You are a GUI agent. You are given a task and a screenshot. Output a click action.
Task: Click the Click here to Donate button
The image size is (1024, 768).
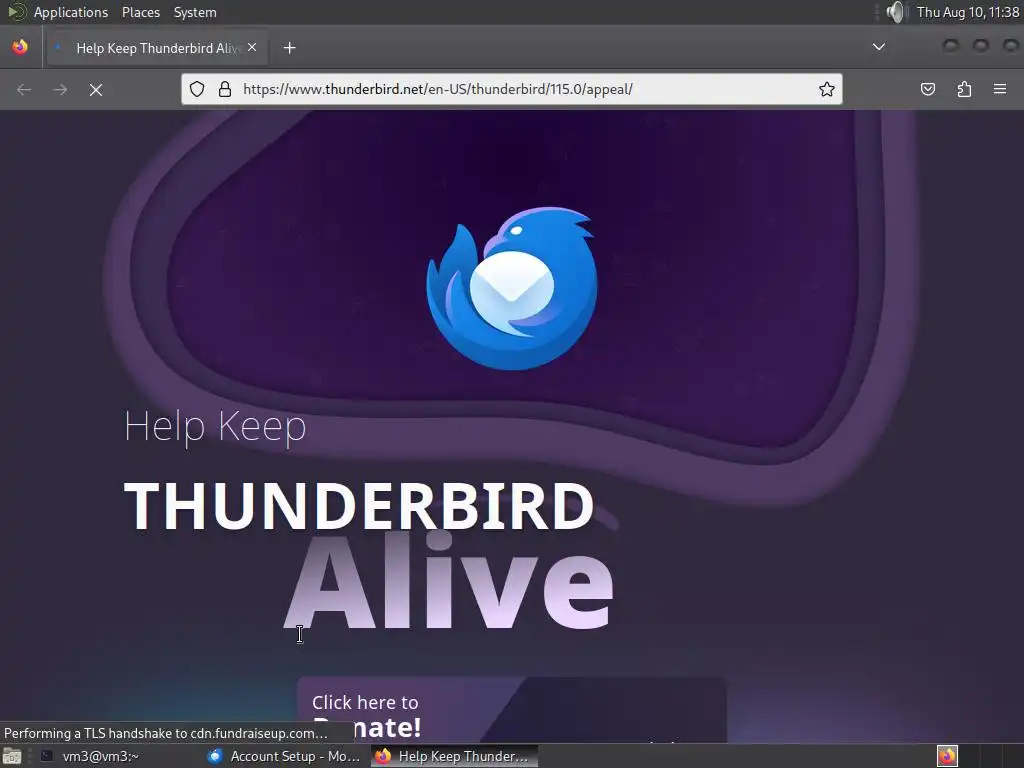[x=511, y=710]
